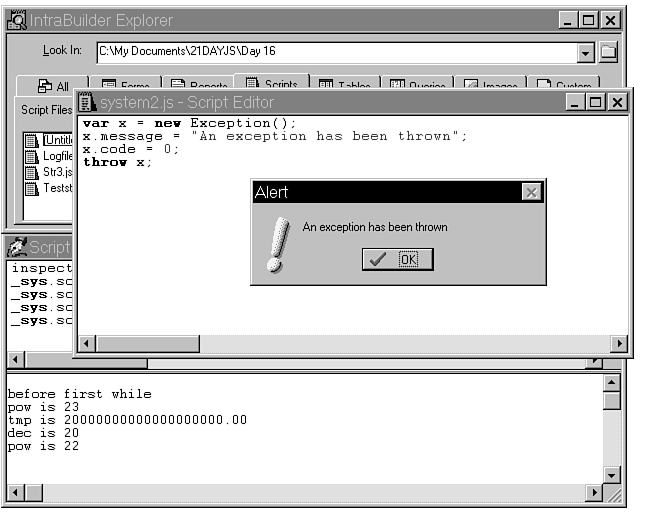Switch to the All tab

(x=52, y=86)
